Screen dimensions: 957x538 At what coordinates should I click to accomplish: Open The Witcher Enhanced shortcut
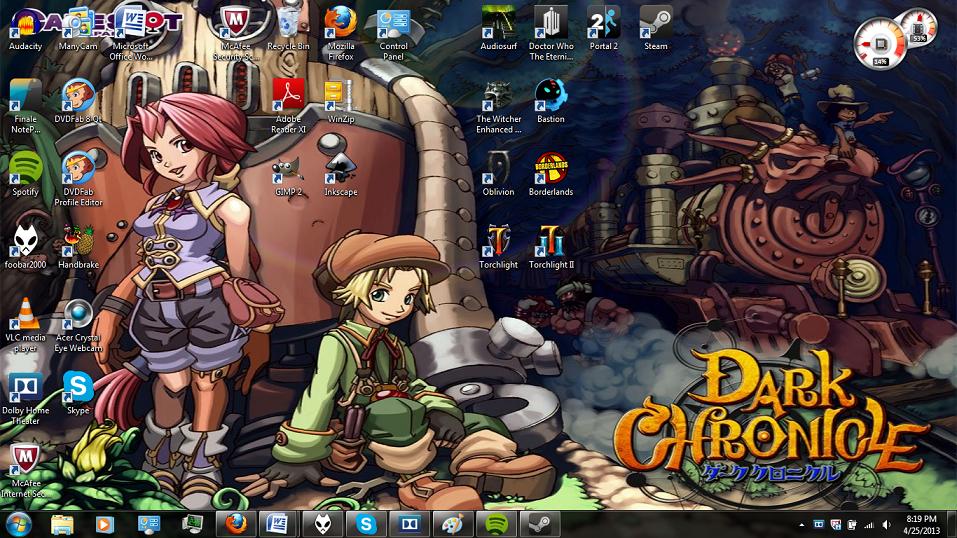point(499,107)
